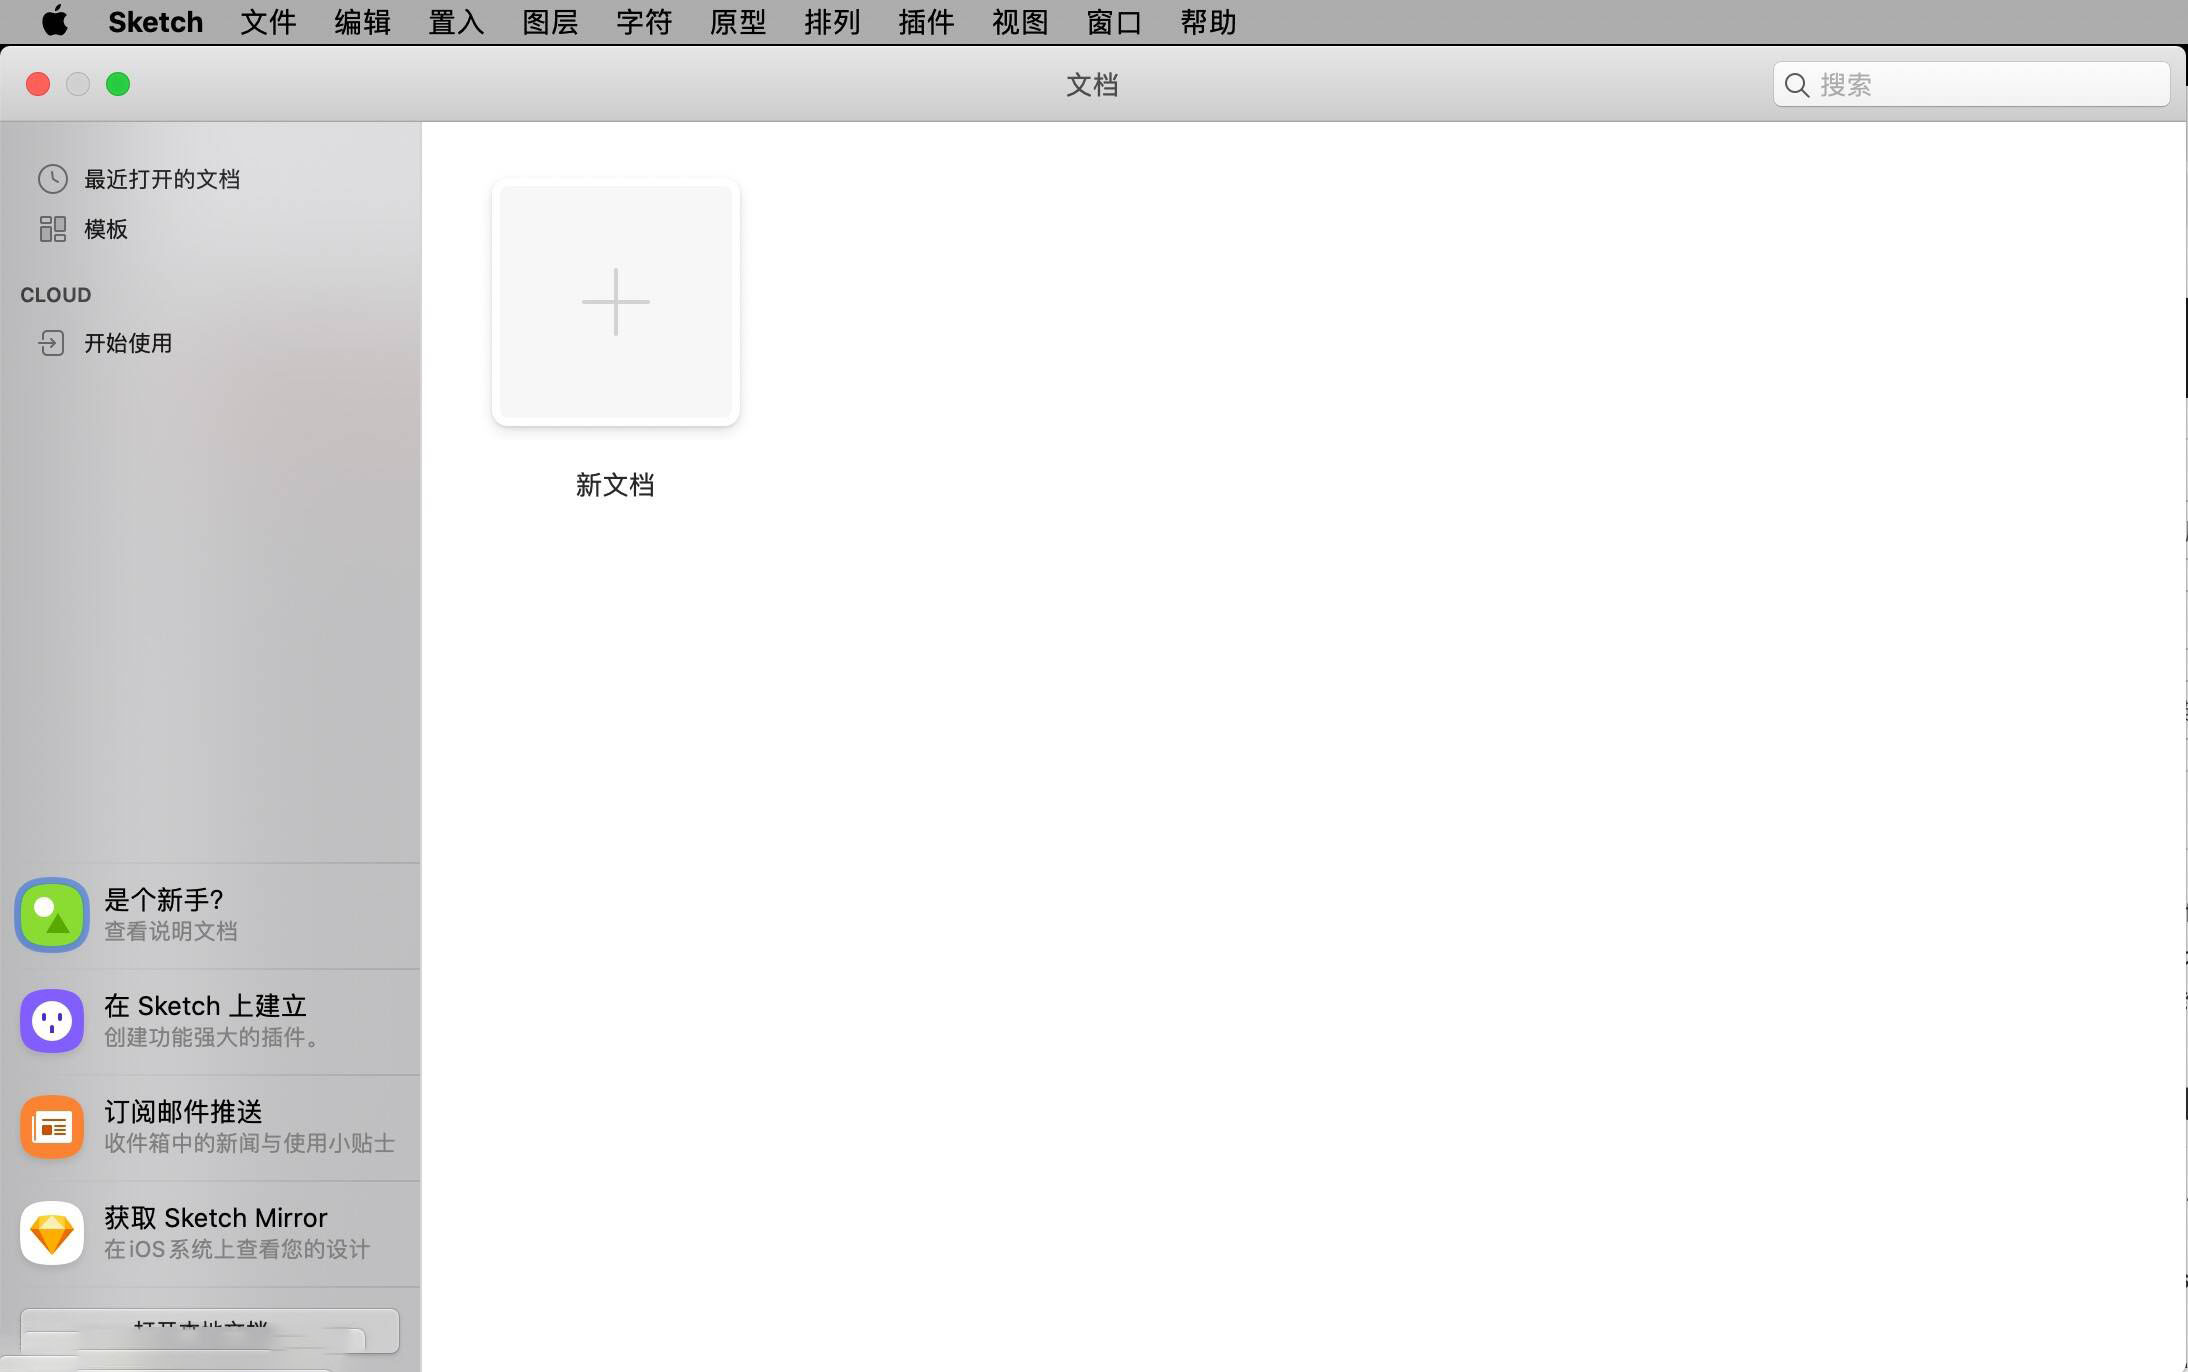Click the orange newsletter icon
The height and width of the screenshot is (1372, 2188).
point(52,1127)
